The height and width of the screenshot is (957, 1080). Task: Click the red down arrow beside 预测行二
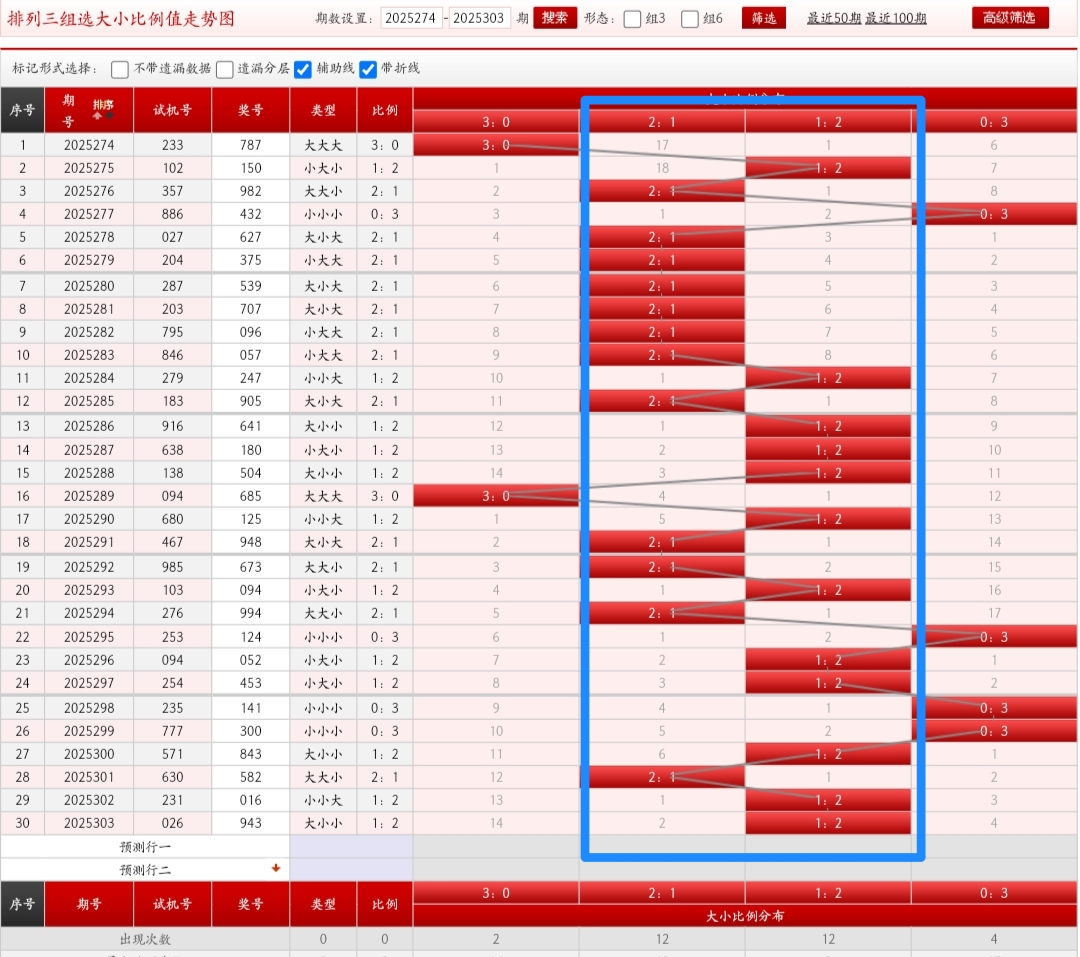[276, 868]
